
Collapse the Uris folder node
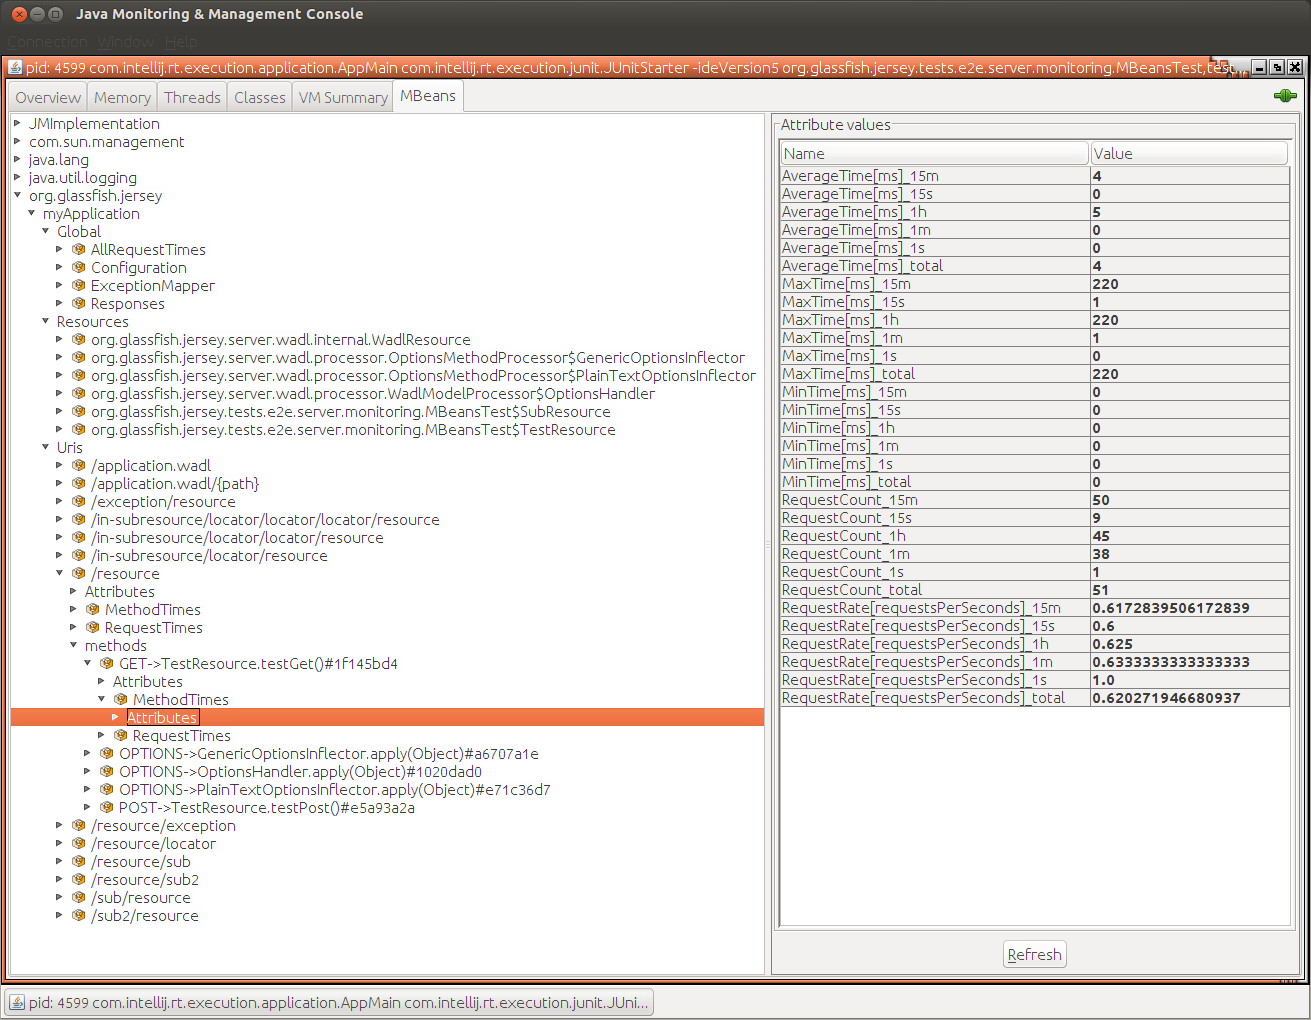[x=45, y=448]
